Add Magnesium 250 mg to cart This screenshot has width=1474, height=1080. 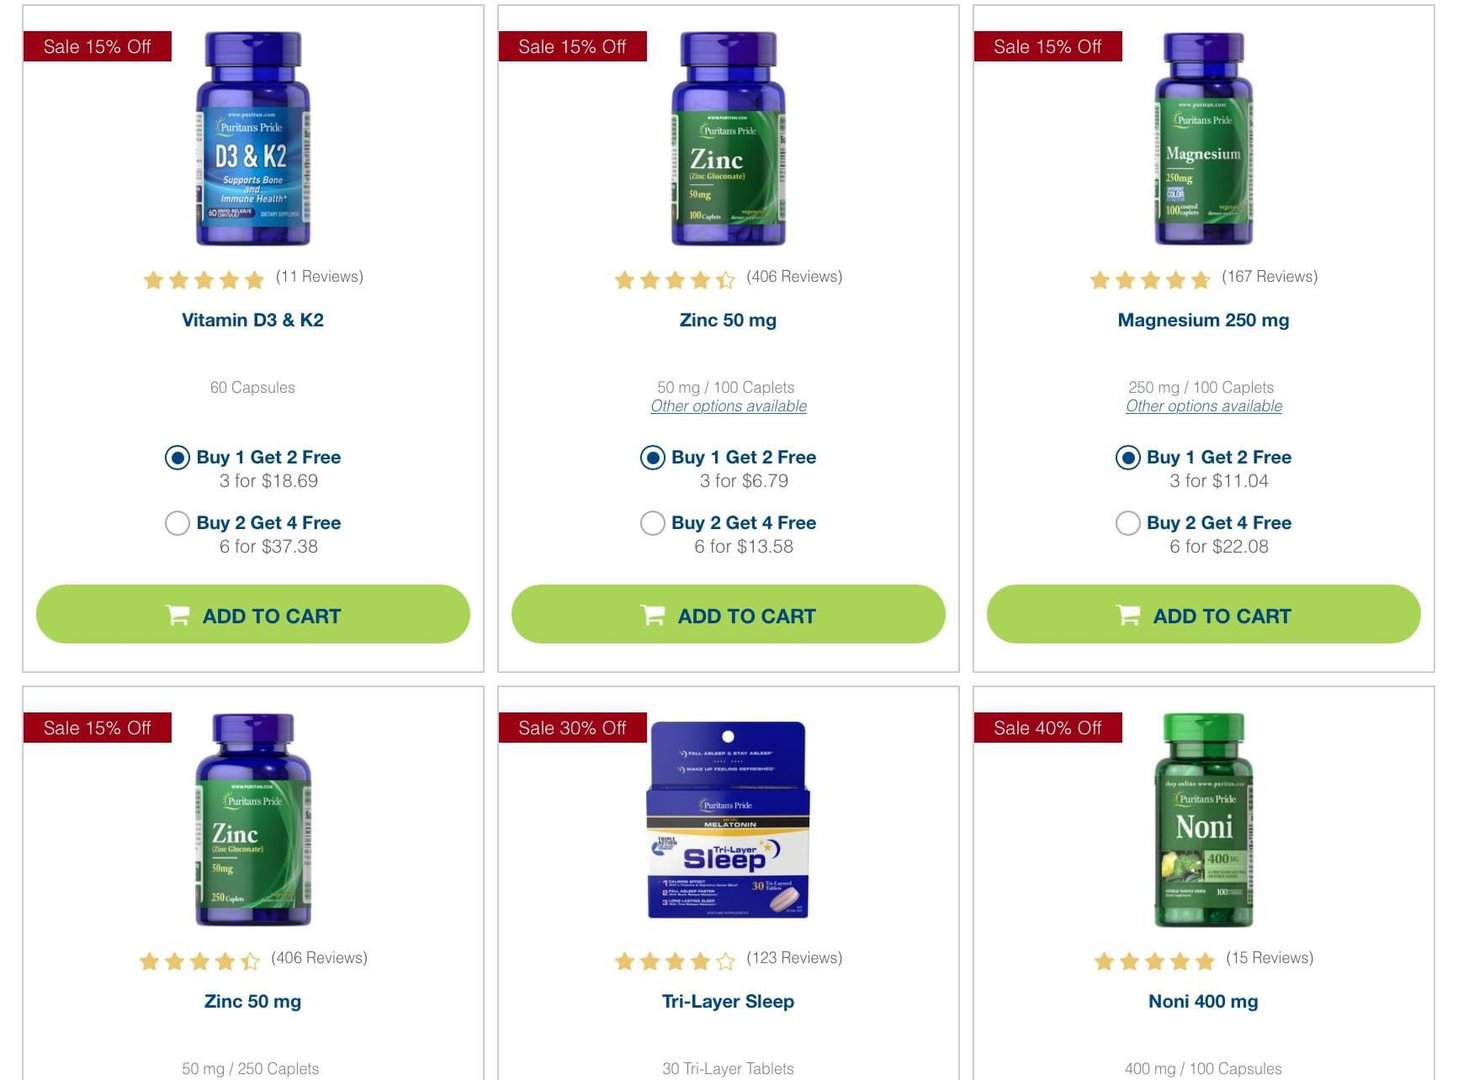pos(1203,614)
